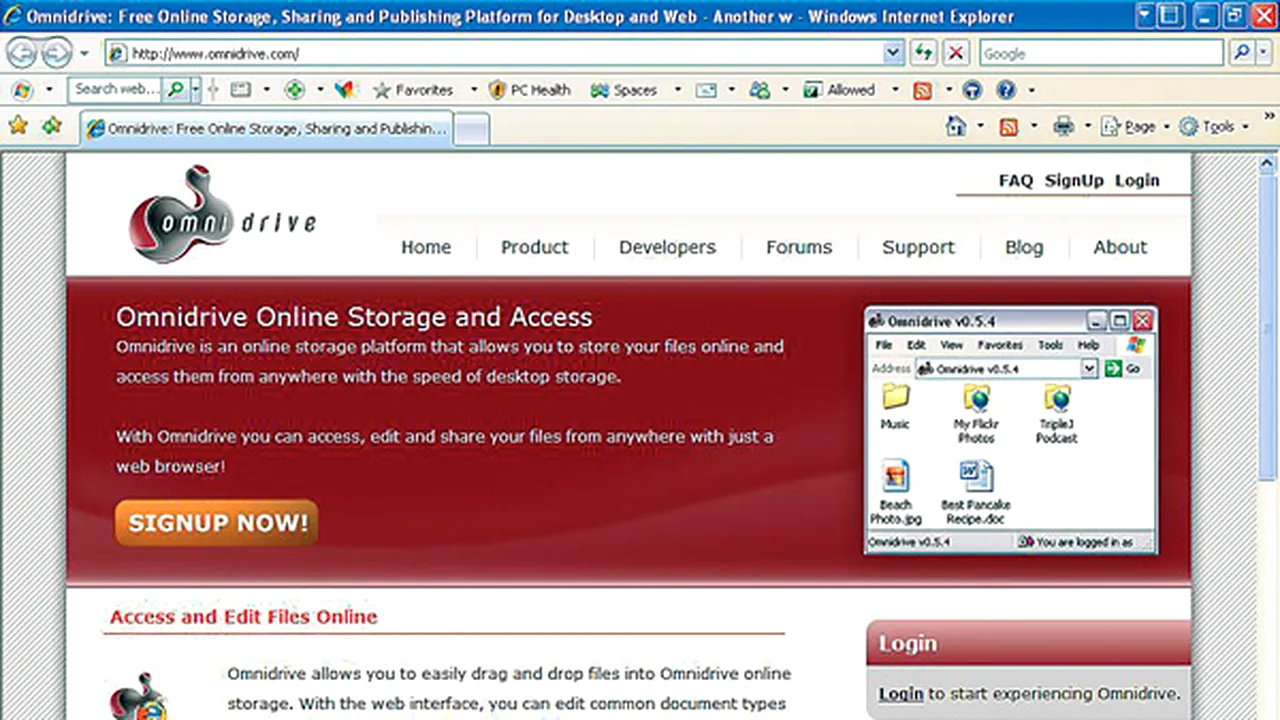Screen dimensions: 1280x720
Task: Open the Blog nav item
Action: (x=1024, y=247)
